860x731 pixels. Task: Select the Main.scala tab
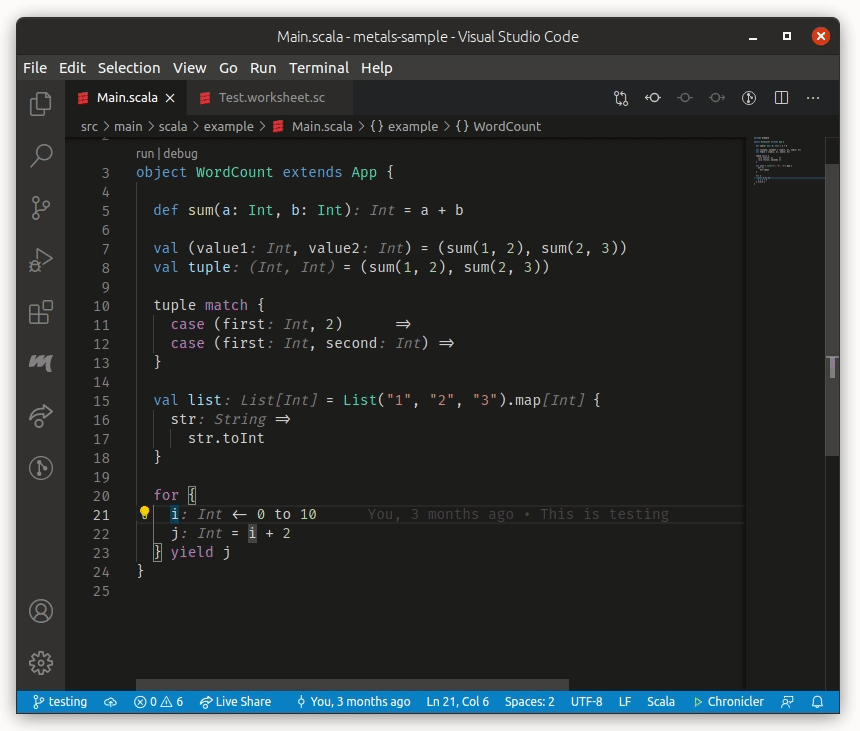pyautogui.click(x=126, y=98)
